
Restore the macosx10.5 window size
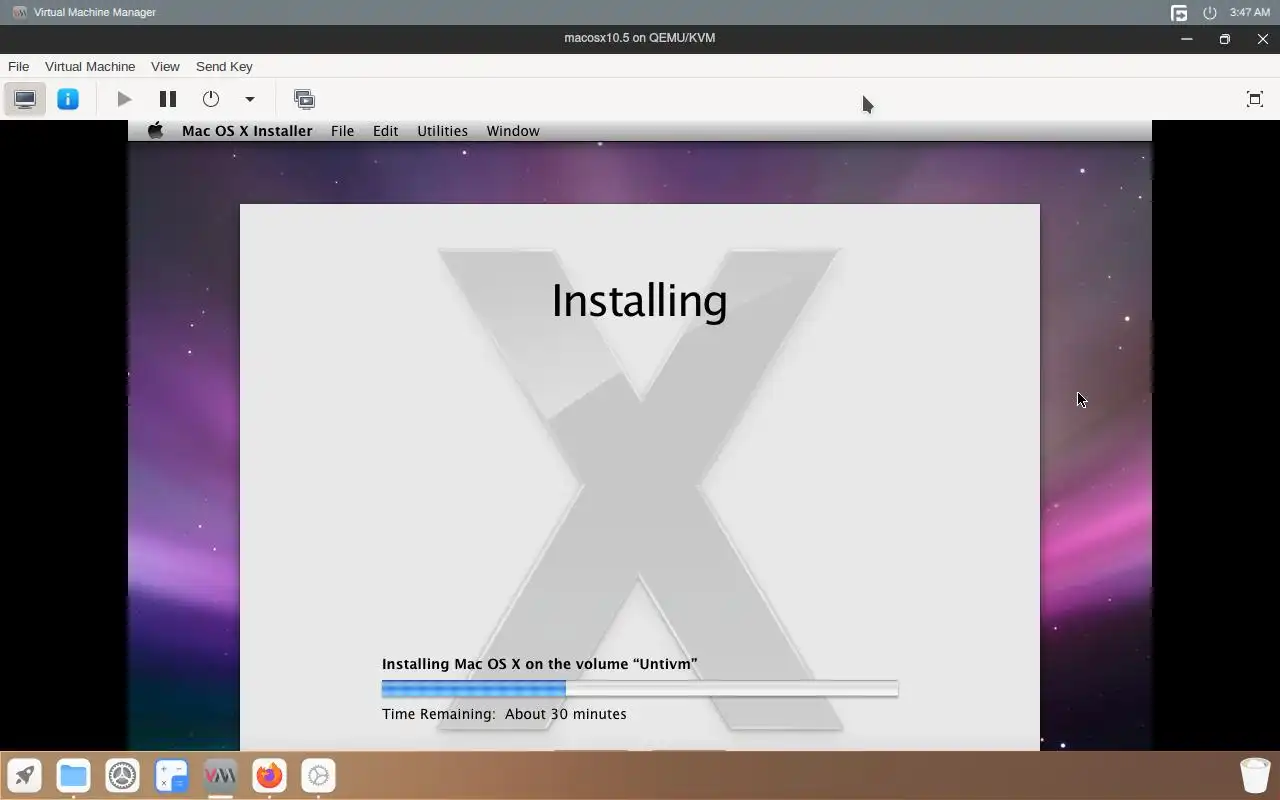point(1225,39)
